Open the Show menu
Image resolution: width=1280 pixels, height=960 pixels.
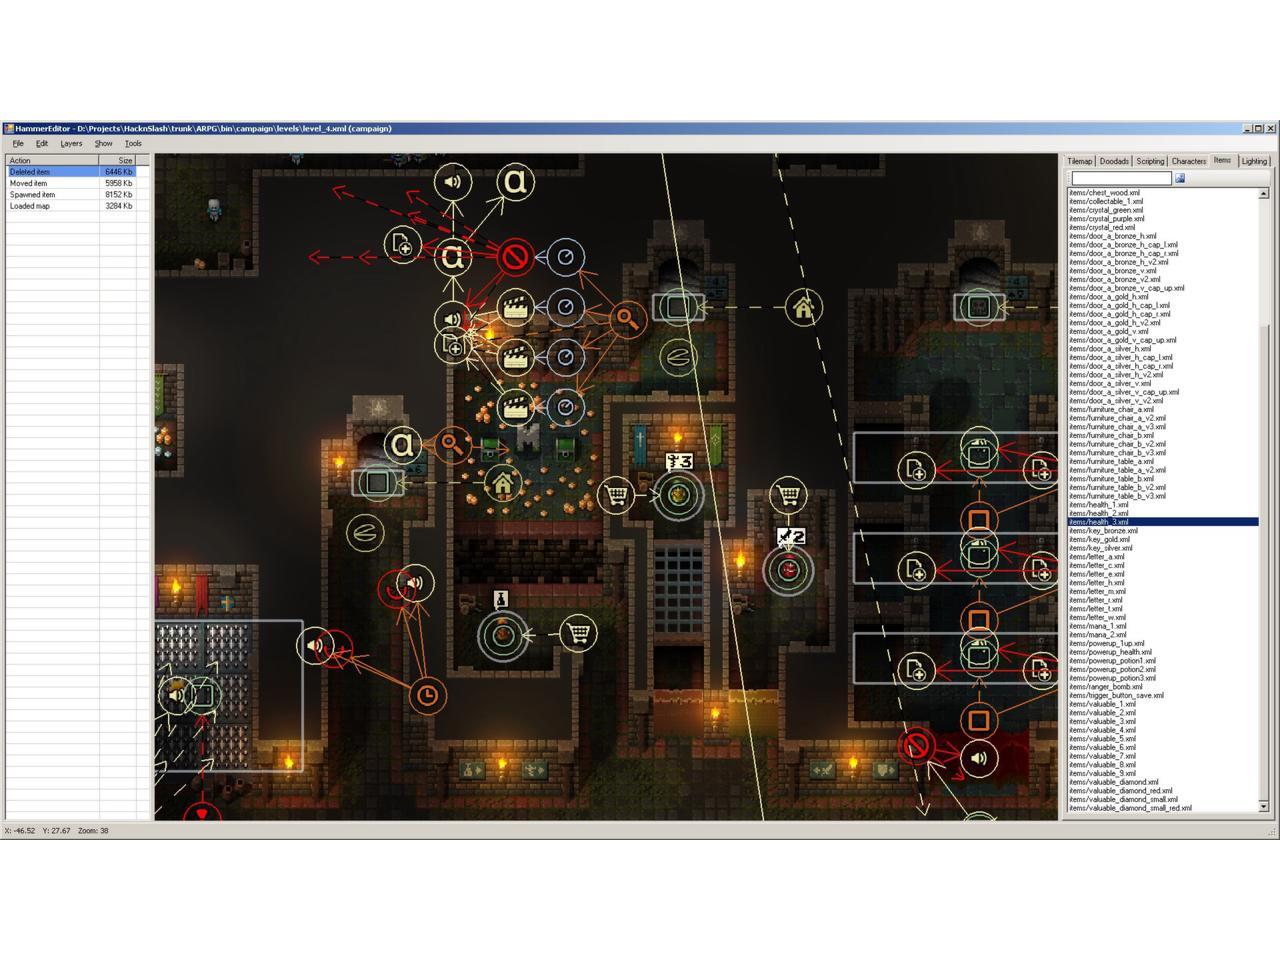103,144
